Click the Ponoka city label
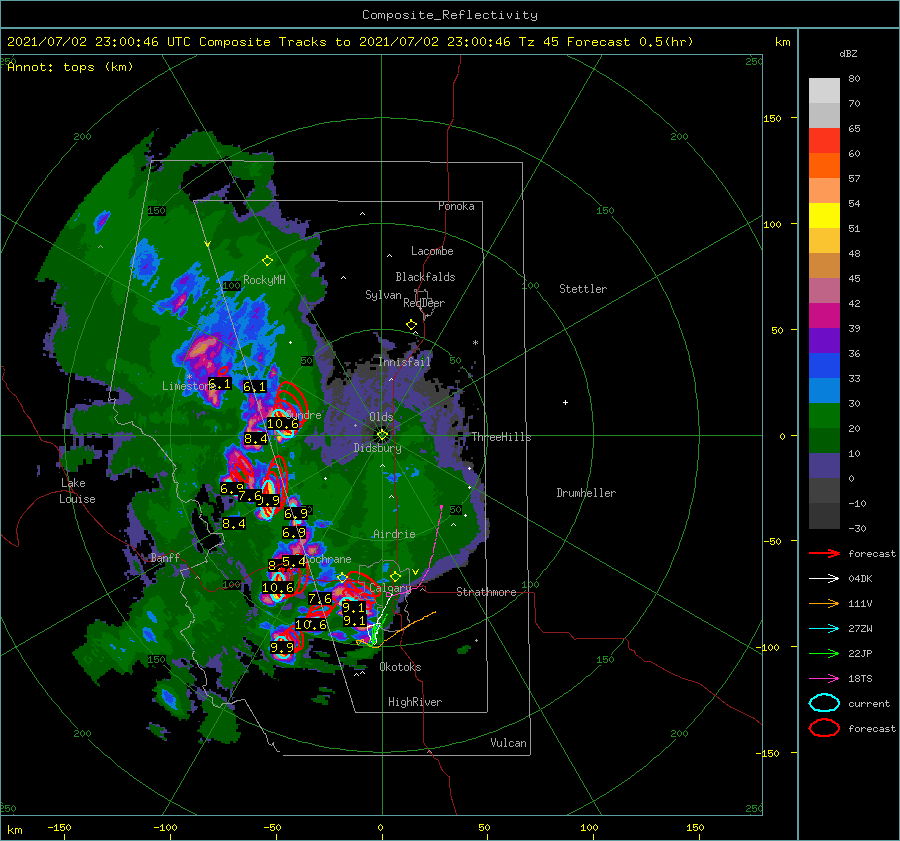Screen dimensions: 900x841 coord(456,206)
